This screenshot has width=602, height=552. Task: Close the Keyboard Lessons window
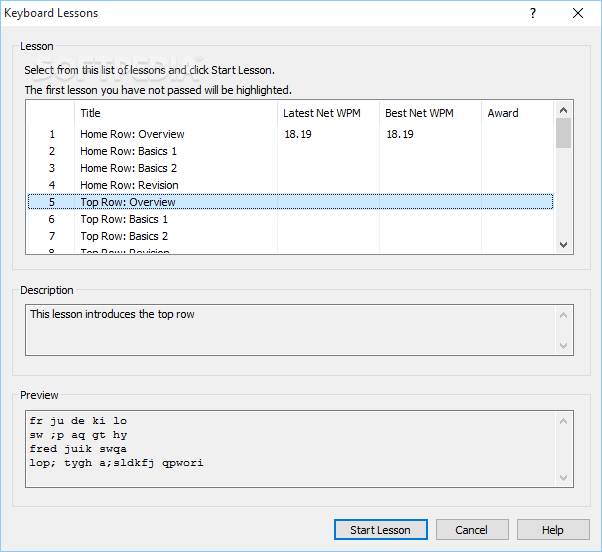[578, 13]
